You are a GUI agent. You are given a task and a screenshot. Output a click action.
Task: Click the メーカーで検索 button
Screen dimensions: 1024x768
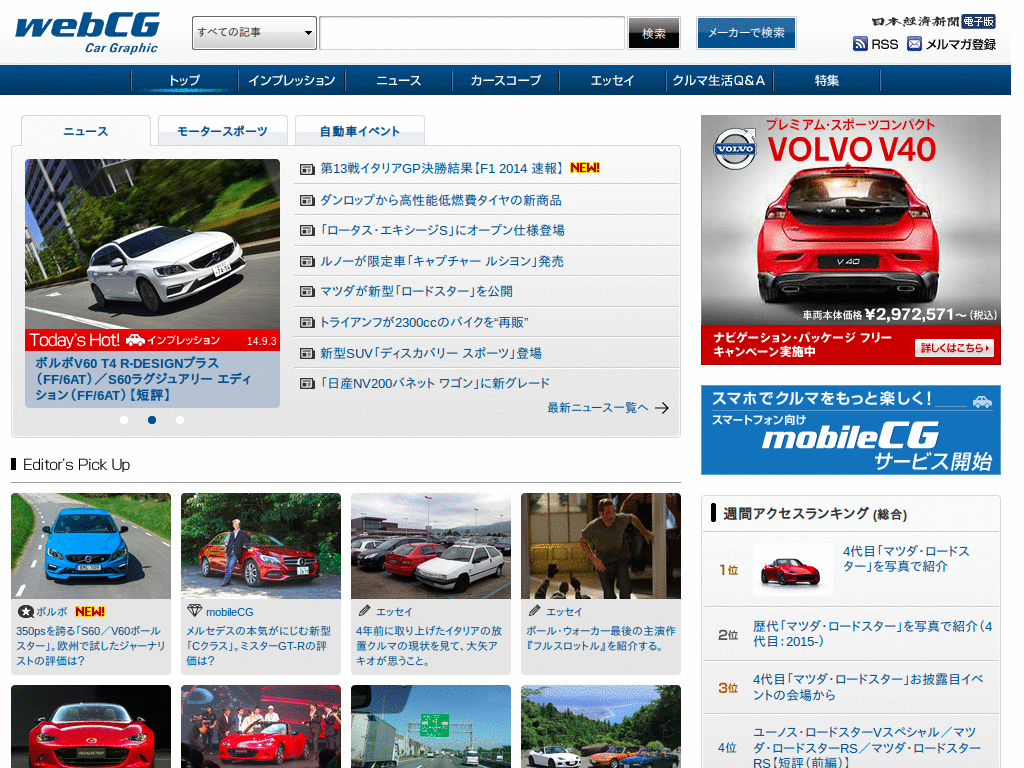(x=746, y=33)
